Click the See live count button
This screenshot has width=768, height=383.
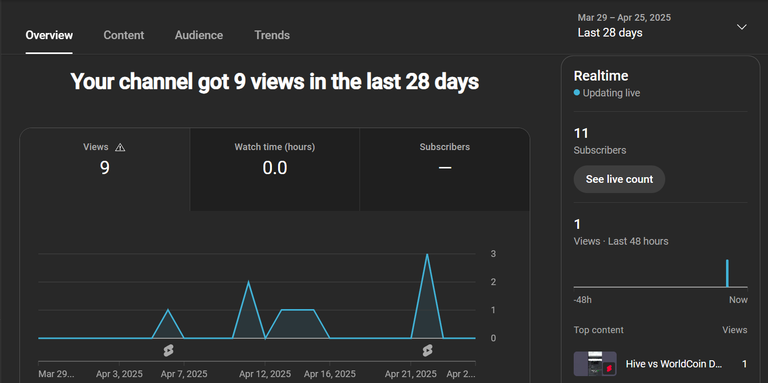coord(619,179)
